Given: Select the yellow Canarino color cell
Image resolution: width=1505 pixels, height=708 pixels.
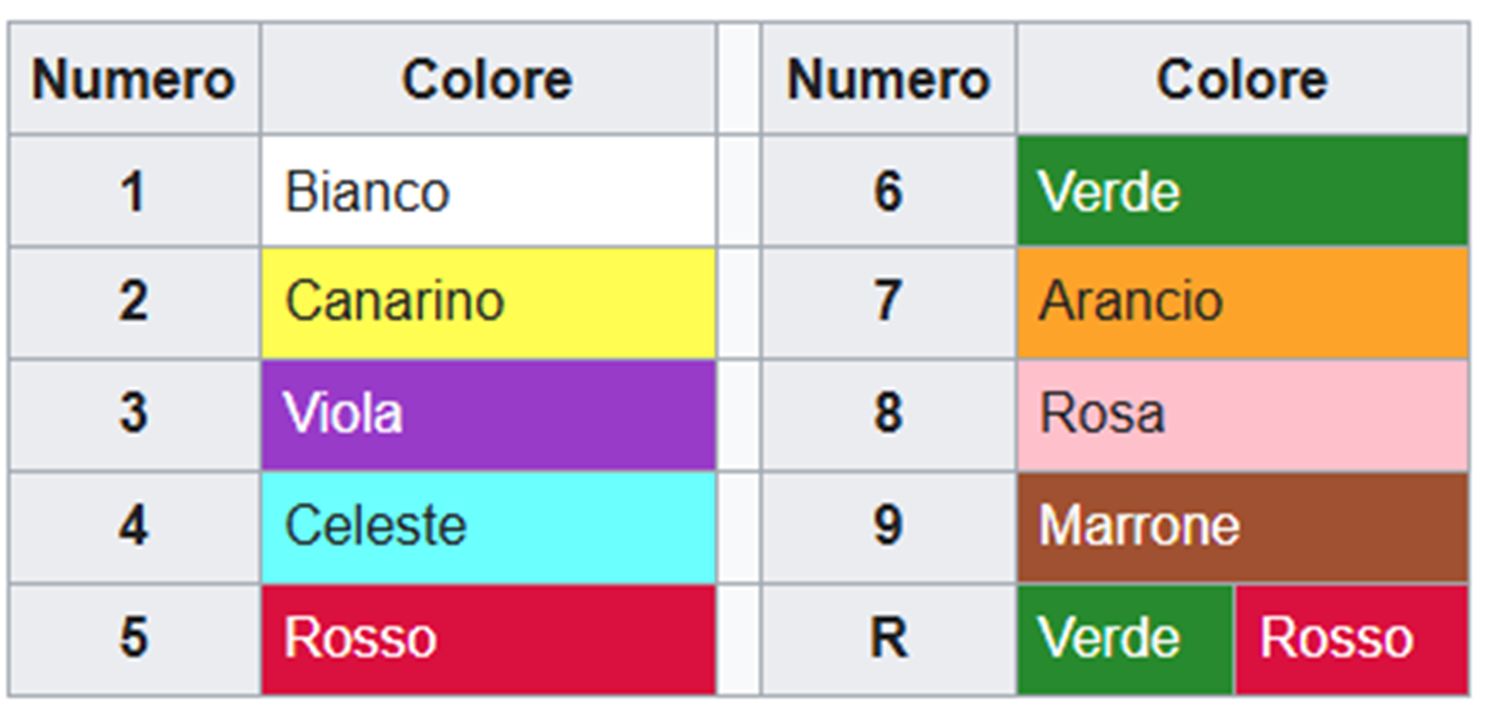Looking at the screenshot, I should coord(488,302).
